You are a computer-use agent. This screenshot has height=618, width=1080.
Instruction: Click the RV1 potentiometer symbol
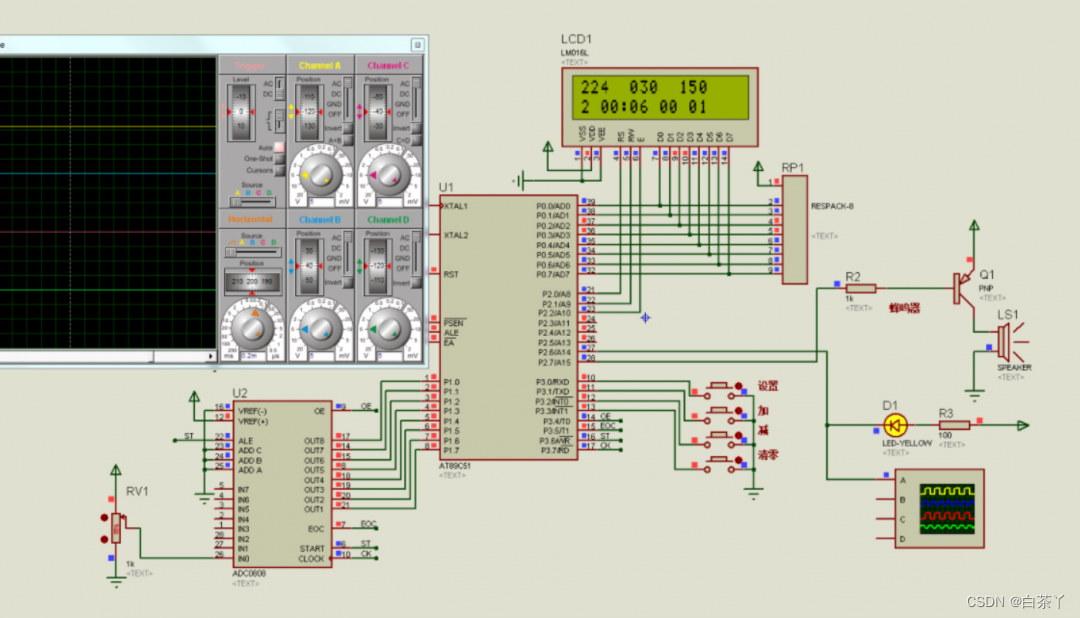(116, 529)
